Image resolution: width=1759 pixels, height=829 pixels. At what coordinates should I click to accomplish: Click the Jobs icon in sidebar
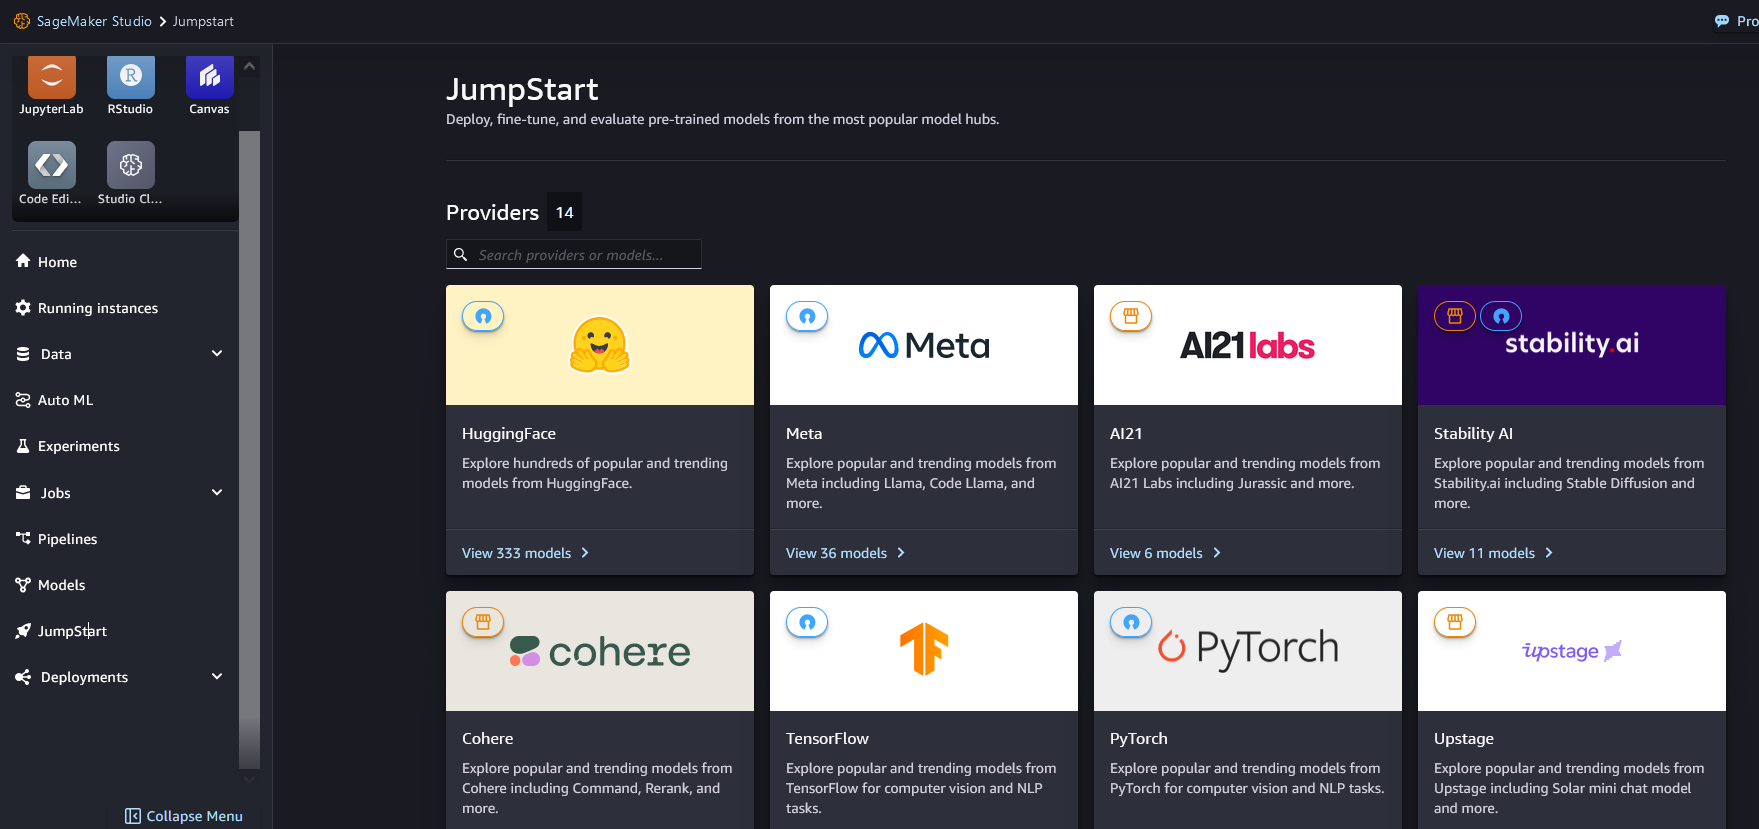23,492
